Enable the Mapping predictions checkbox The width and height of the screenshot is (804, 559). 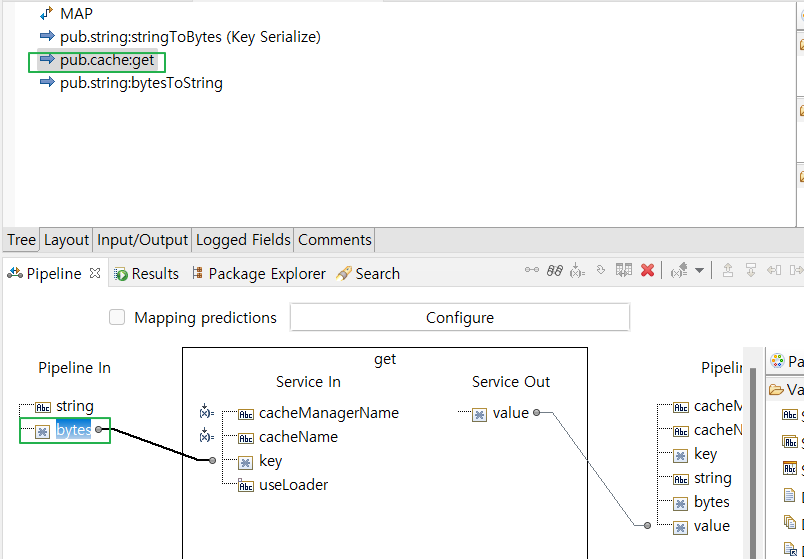(117, 318)
